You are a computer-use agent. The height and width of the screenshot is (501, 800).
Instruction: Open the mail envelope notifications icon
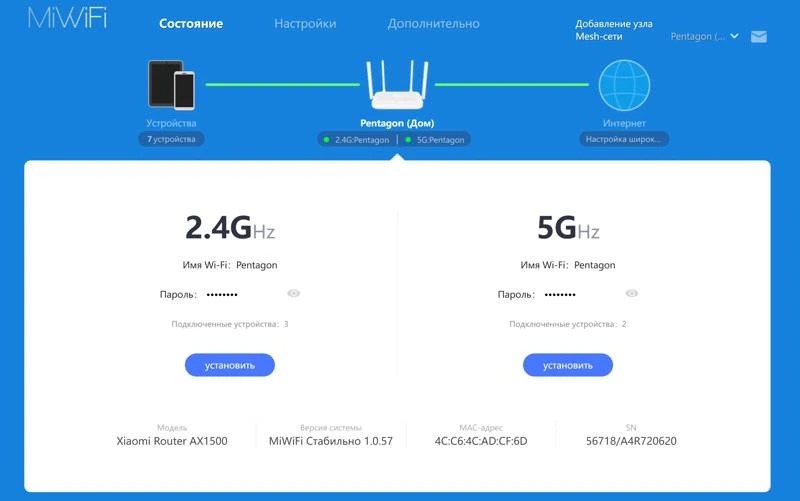[759, 37]
